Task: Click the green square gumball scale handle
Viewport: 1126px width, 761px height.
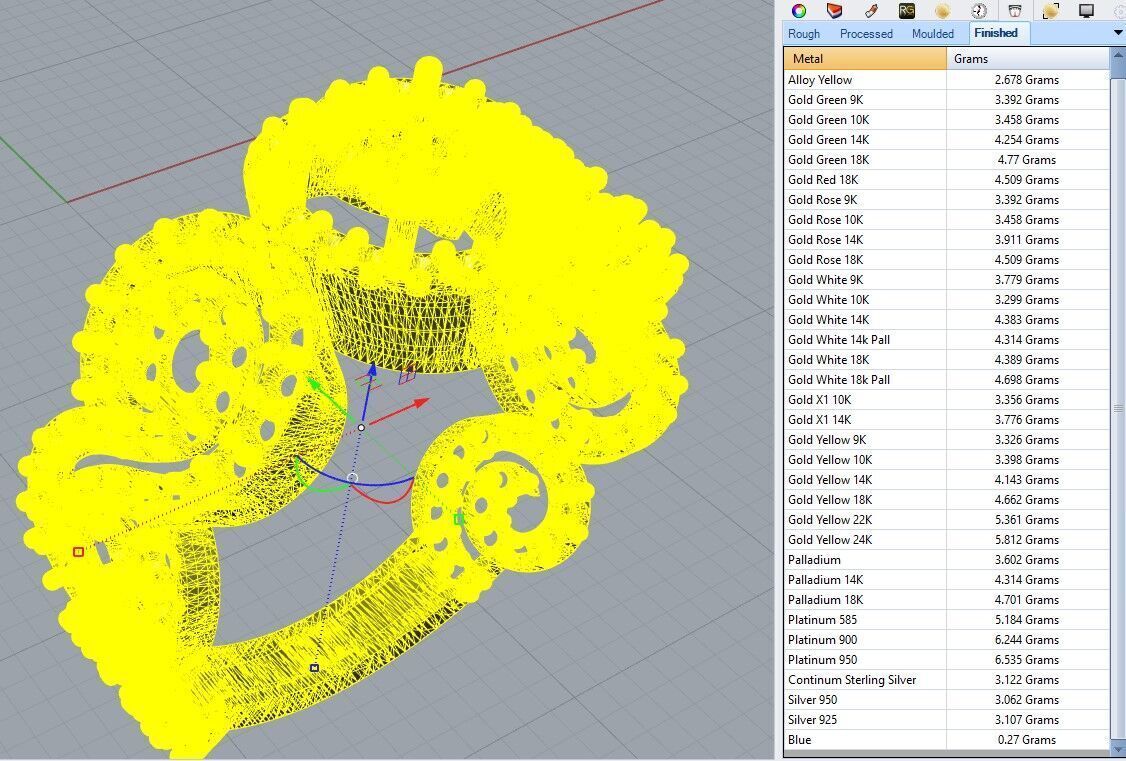Action: pos(459,519)
